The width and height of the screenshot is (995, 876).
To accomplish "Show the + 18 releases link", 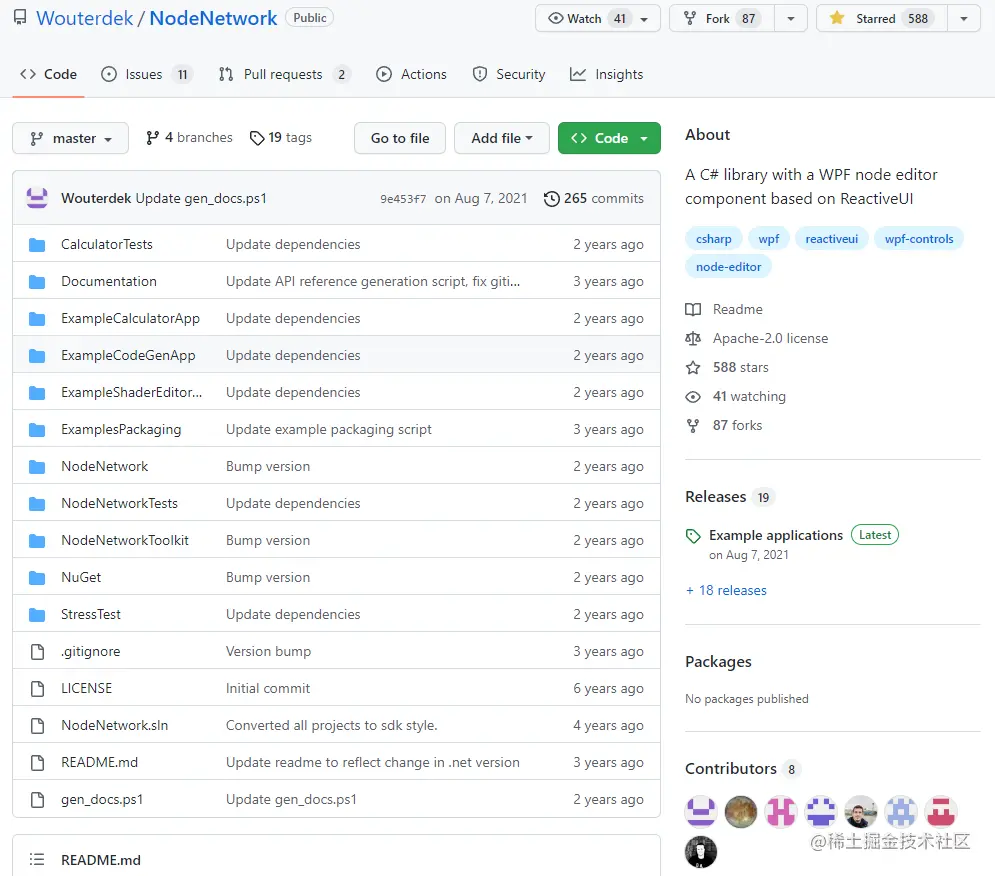I will click(x=726, y=590).
